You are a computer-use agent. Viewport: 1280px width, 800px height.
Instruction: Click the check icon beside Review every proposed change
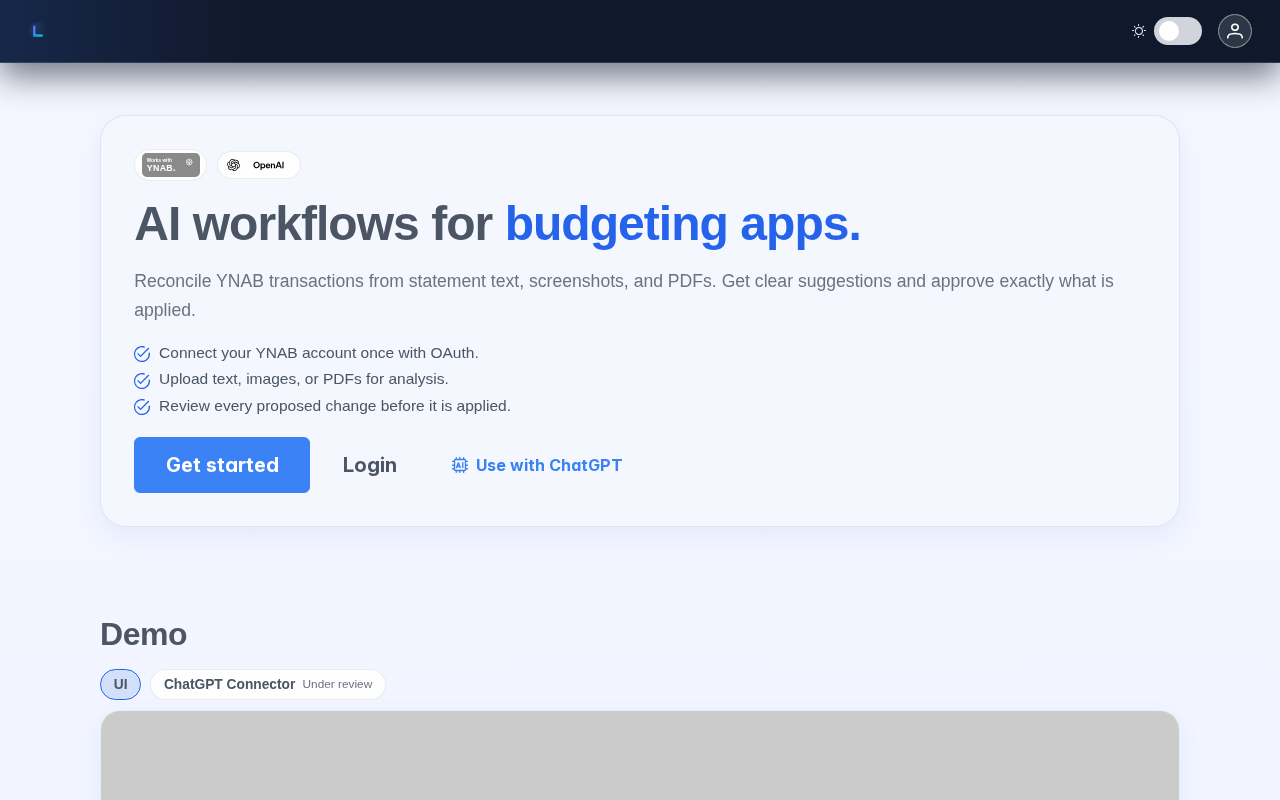pos(142,407)
